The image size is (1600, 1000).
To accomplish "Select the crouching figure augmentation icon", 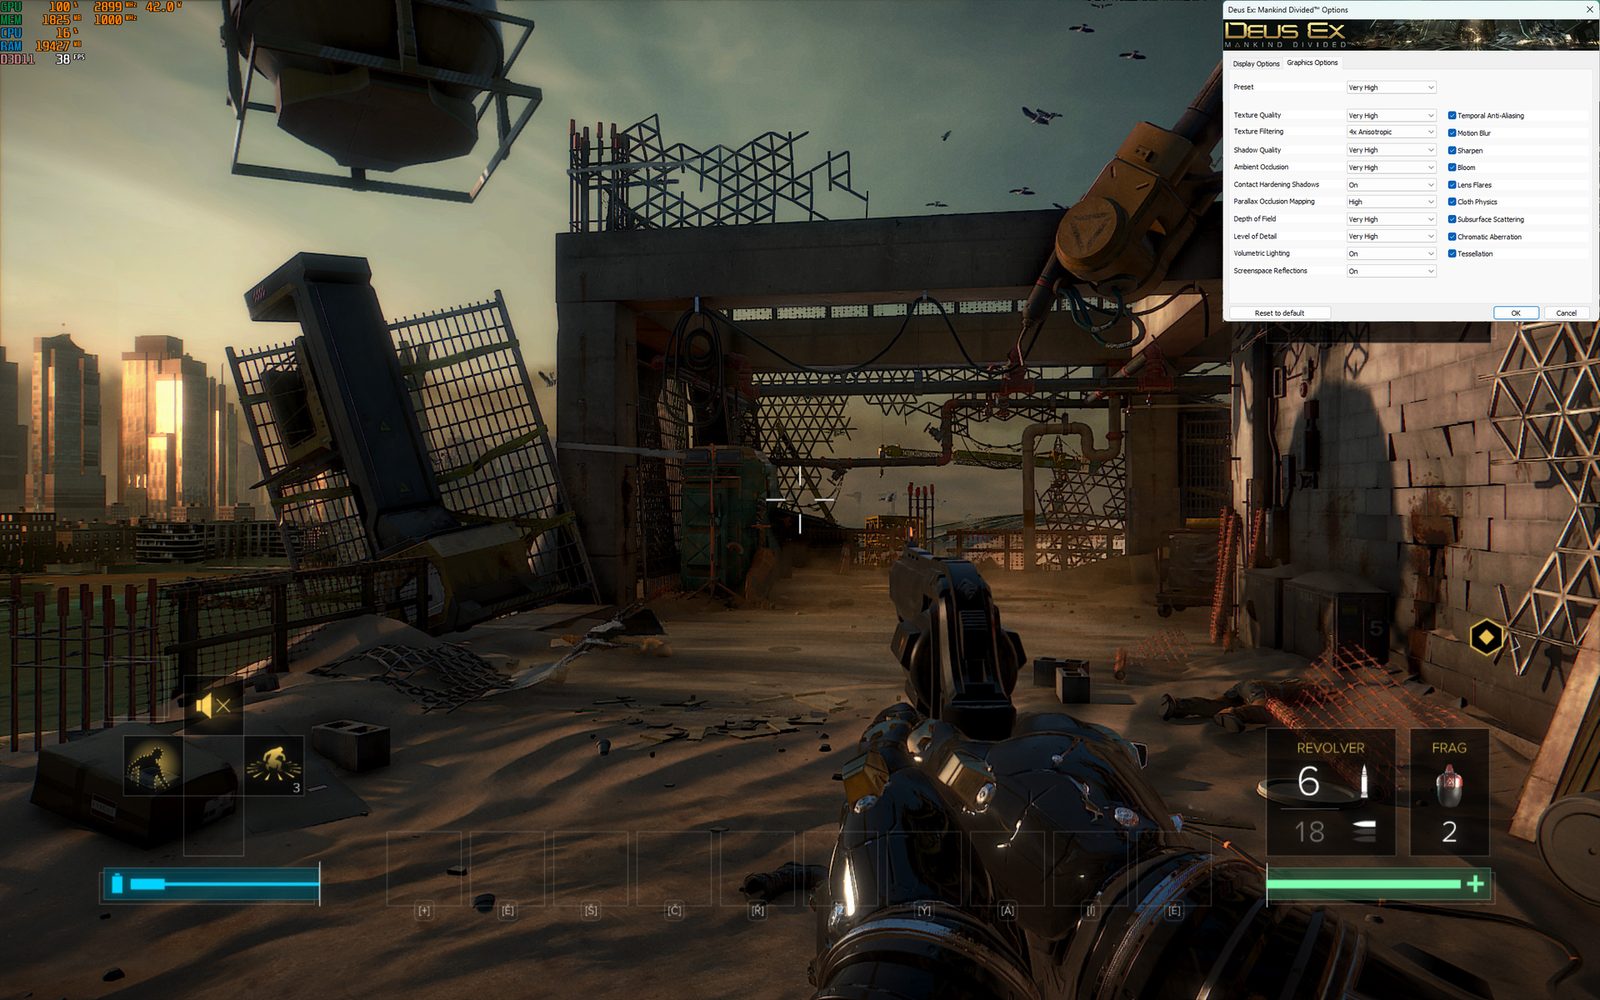I will tap(152, 765).
